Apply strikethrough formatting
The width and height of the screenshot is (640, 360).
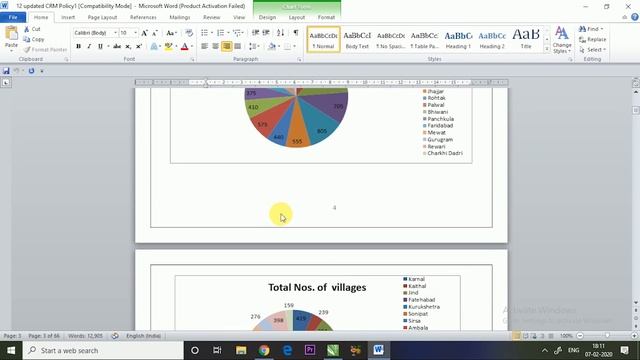(x=117, y=46)
